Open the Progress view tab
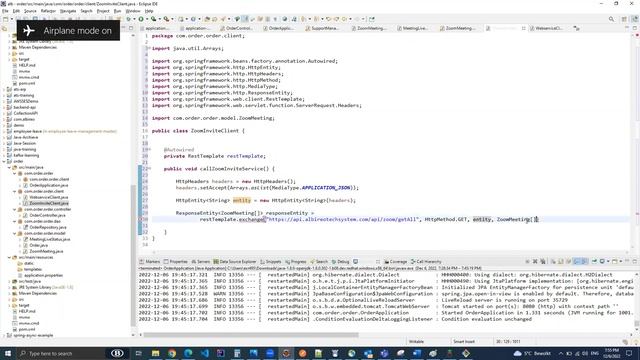This screenshot has height=360, width=640. tap(296, 262)
